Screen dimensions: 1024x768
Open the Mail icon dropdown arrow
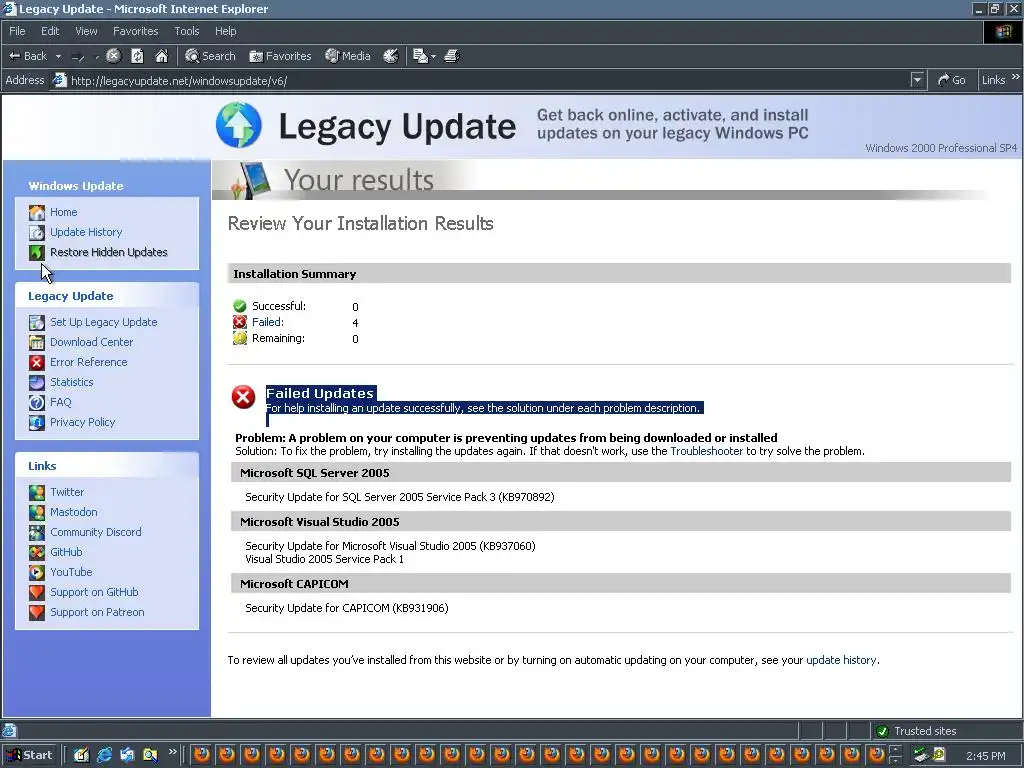433,57
